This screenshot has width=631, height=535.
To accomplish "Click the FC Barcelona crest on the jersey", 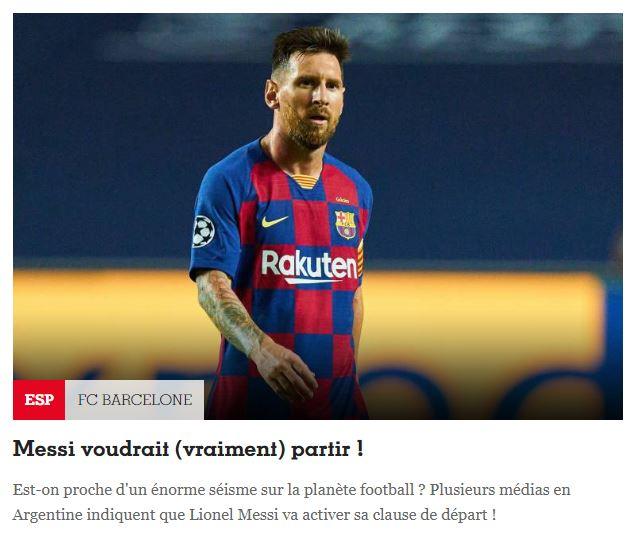I will pos(346,224).
